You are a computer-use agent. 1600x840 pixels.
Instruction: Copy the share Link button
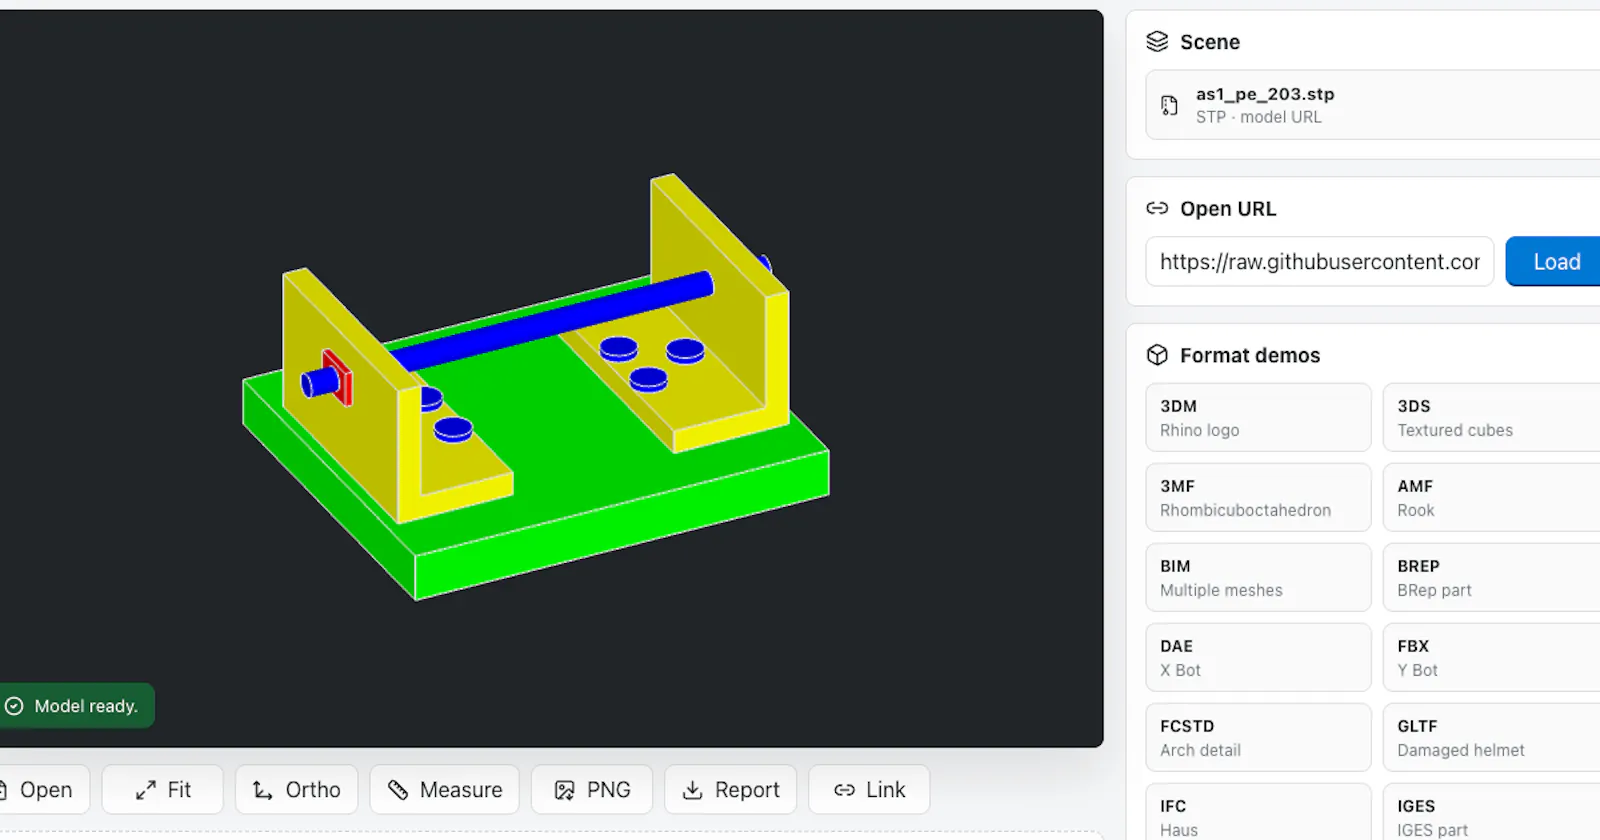click(869, 790)
